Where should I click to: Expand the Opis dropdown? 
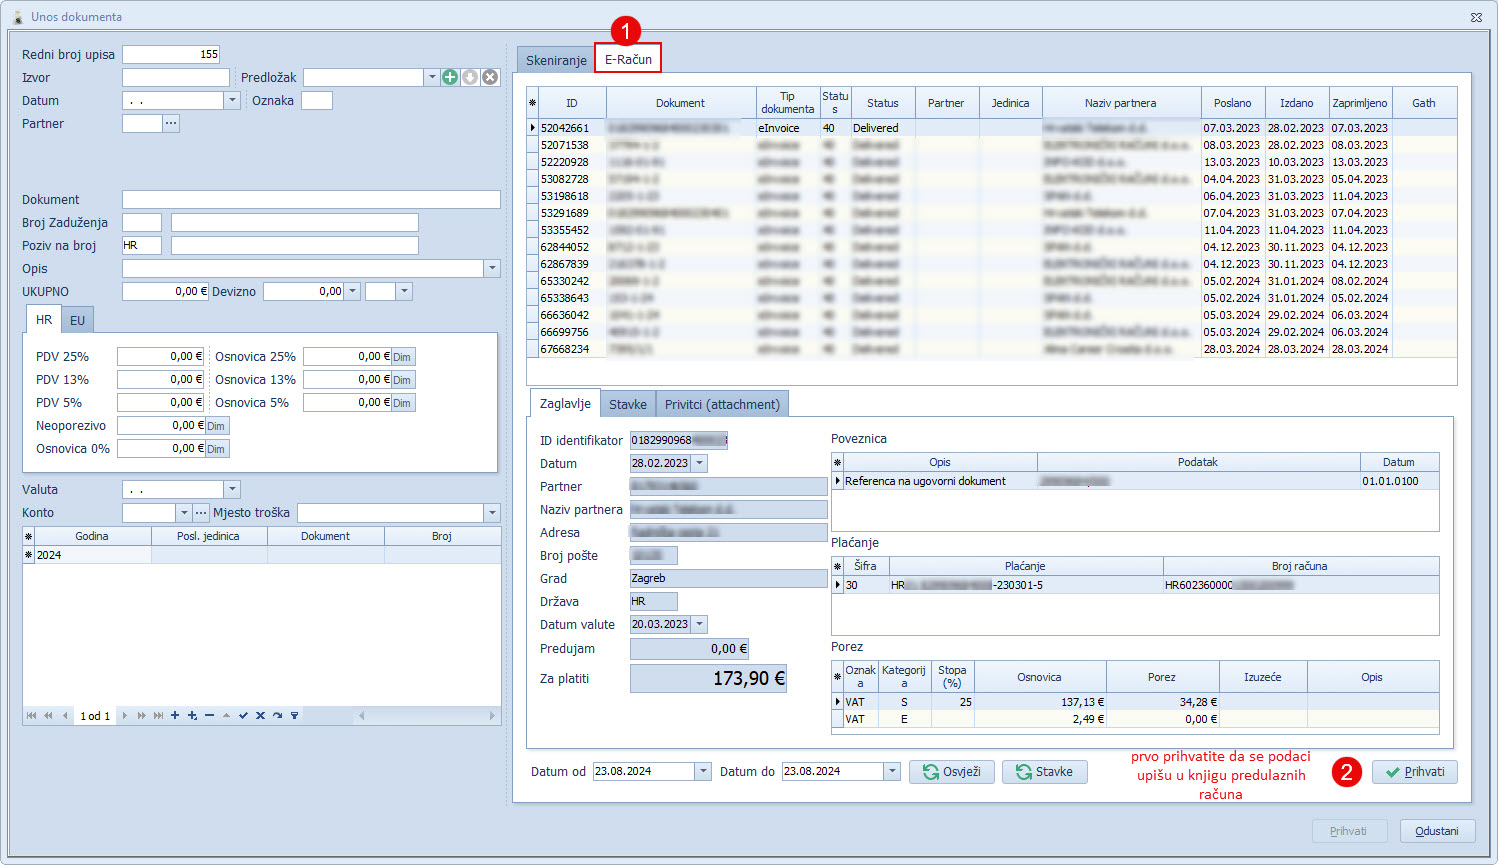pos(491,269)
